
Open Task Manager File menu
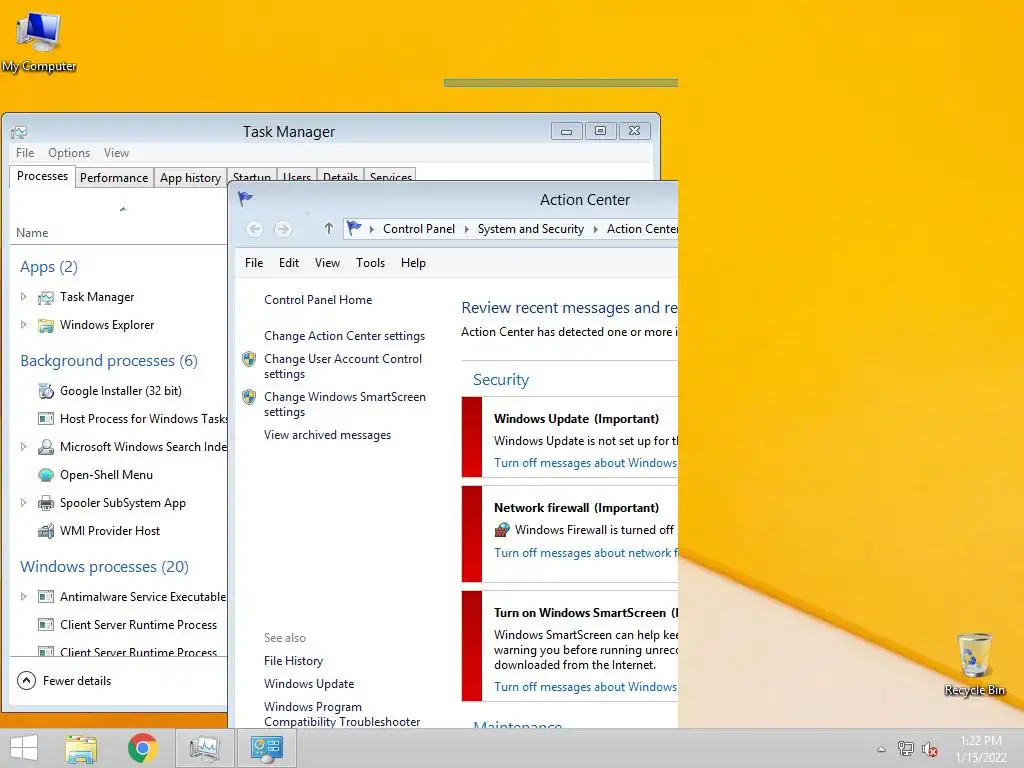[x=25, y=153]
